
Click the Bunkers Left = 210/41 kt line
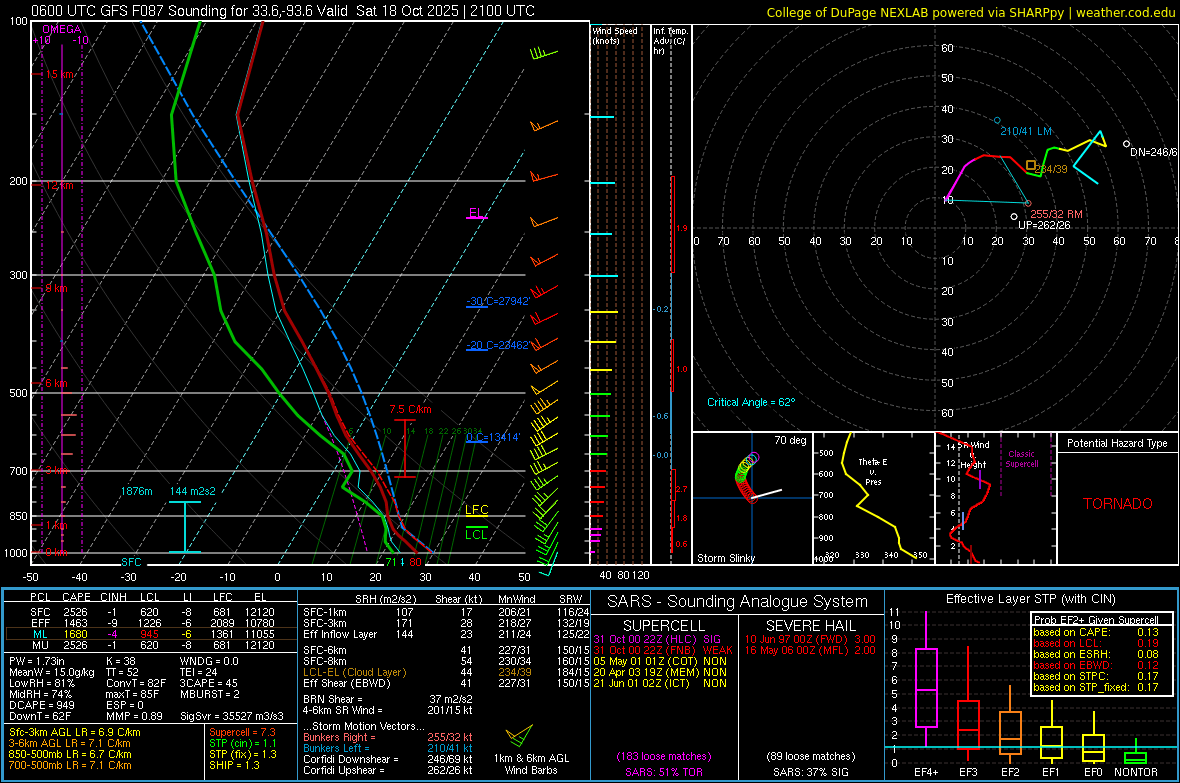click(388, 748)
